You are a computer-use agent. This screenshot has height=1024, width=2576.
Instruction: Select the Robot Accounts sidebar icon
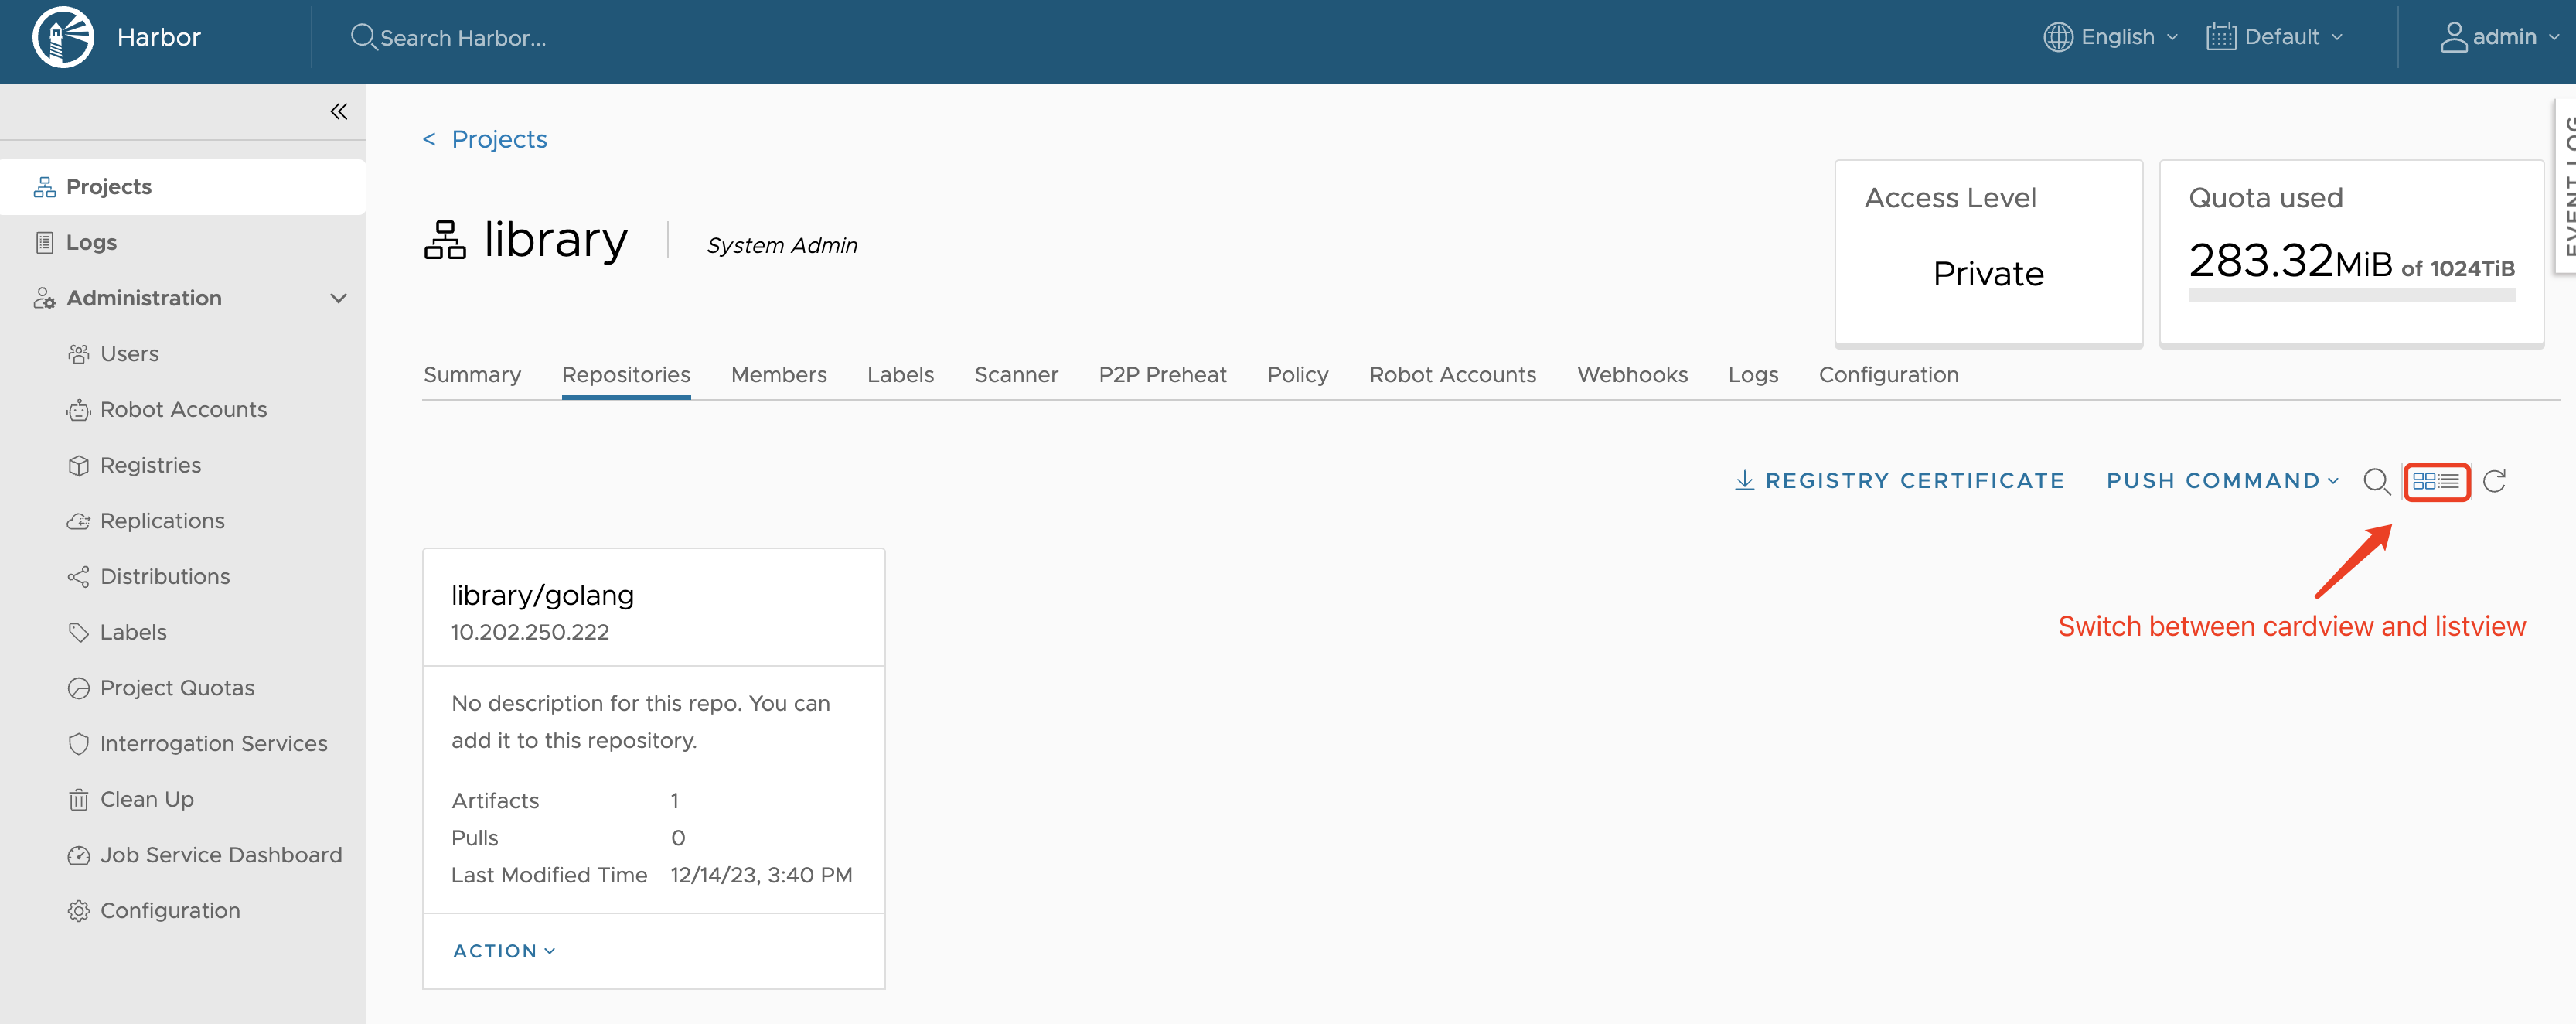click(79, 409)
